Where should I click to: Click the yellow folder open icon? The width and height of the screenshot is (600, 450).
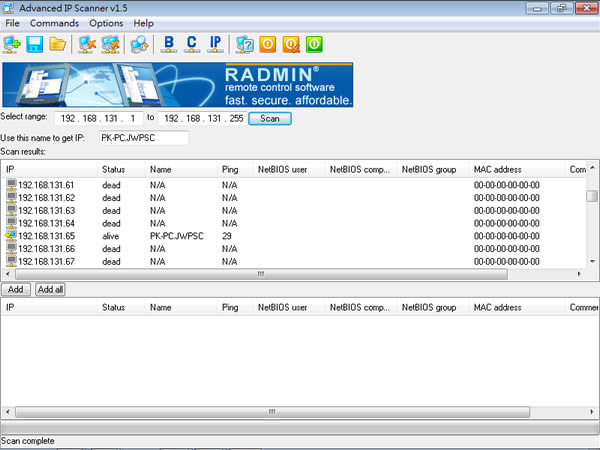click(x=57, y=44)
